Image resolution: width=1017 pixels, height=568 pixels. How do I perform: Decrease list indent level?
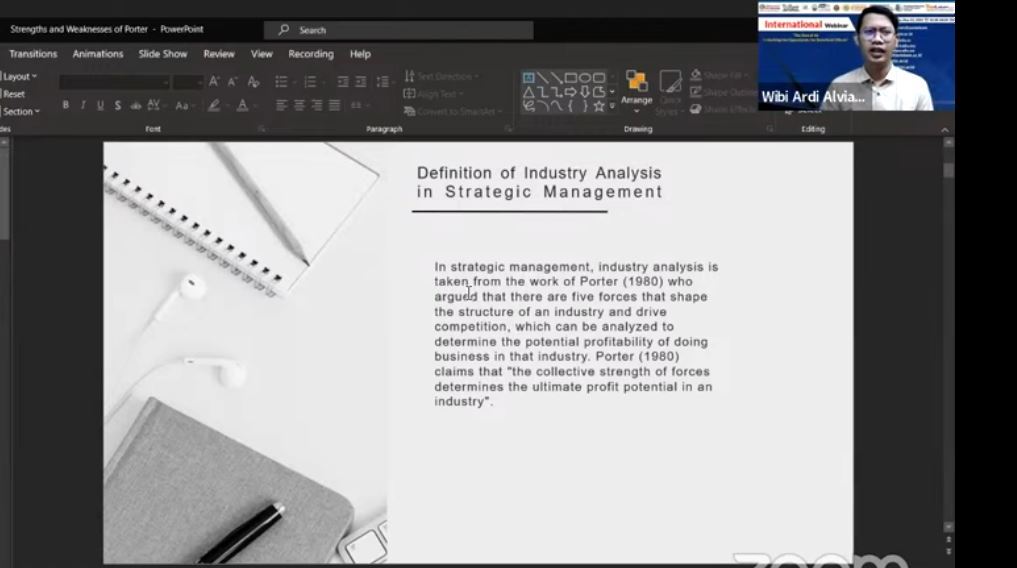342,81
